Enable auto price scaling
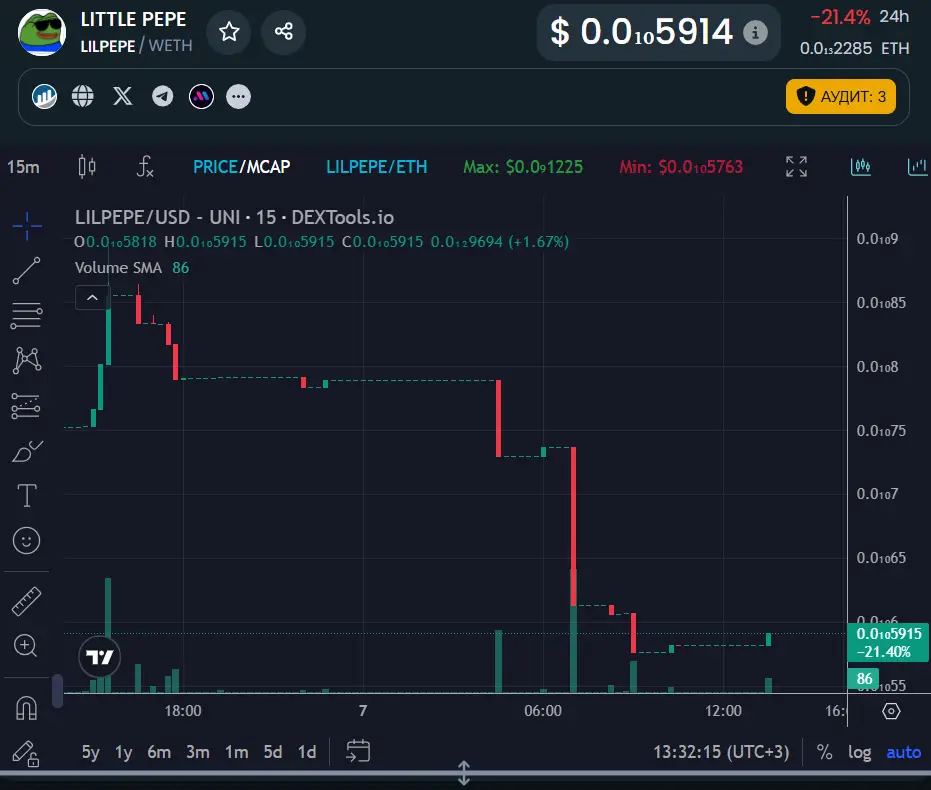Screen dimensions: 931x790 (x=903, y=752)
